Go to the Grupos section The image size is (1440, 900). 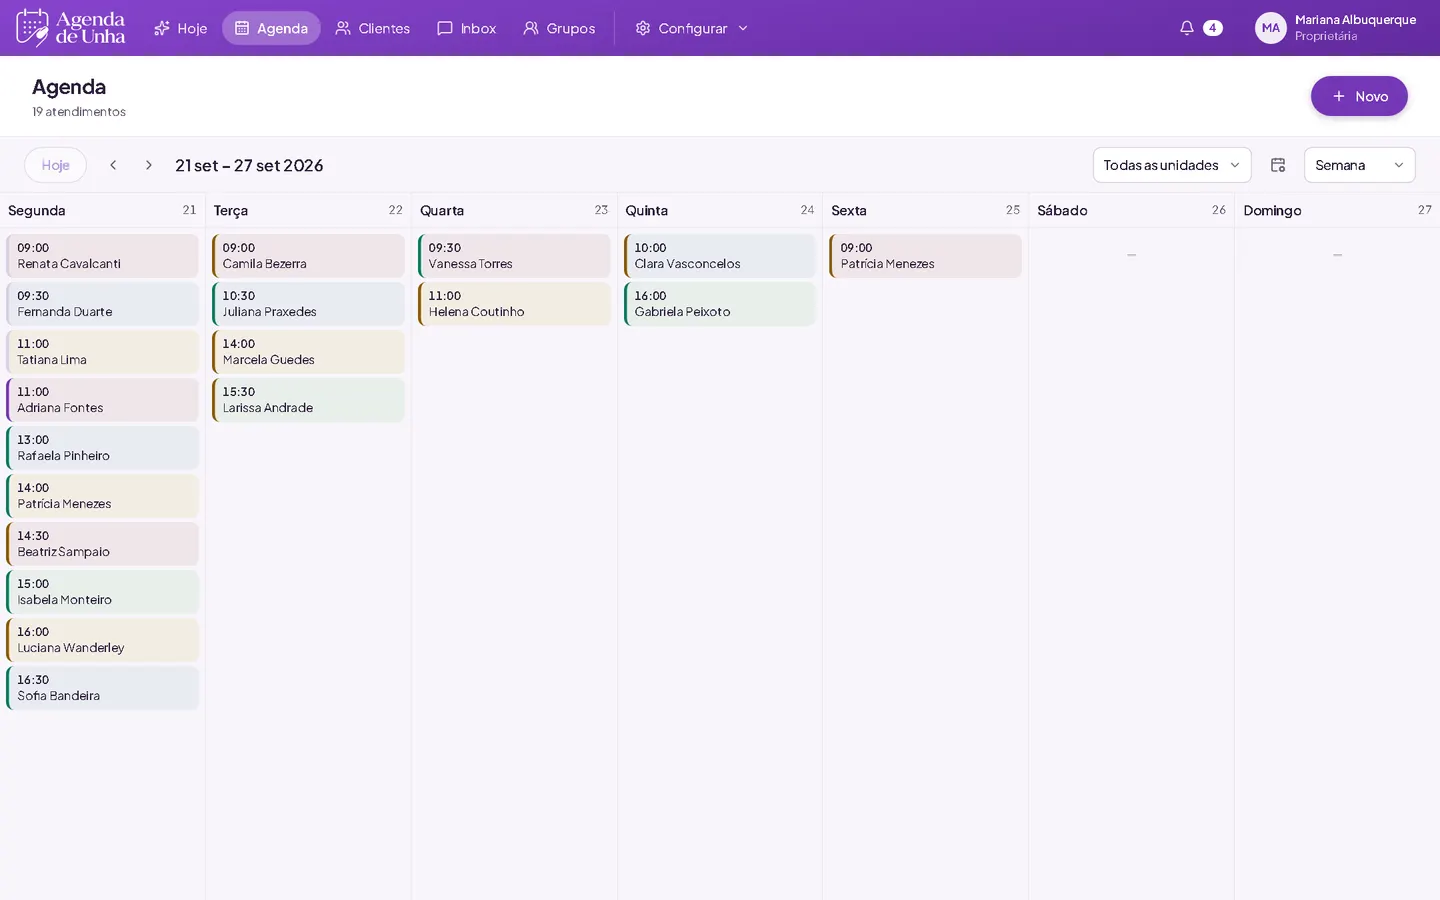(x=559, y=28)
